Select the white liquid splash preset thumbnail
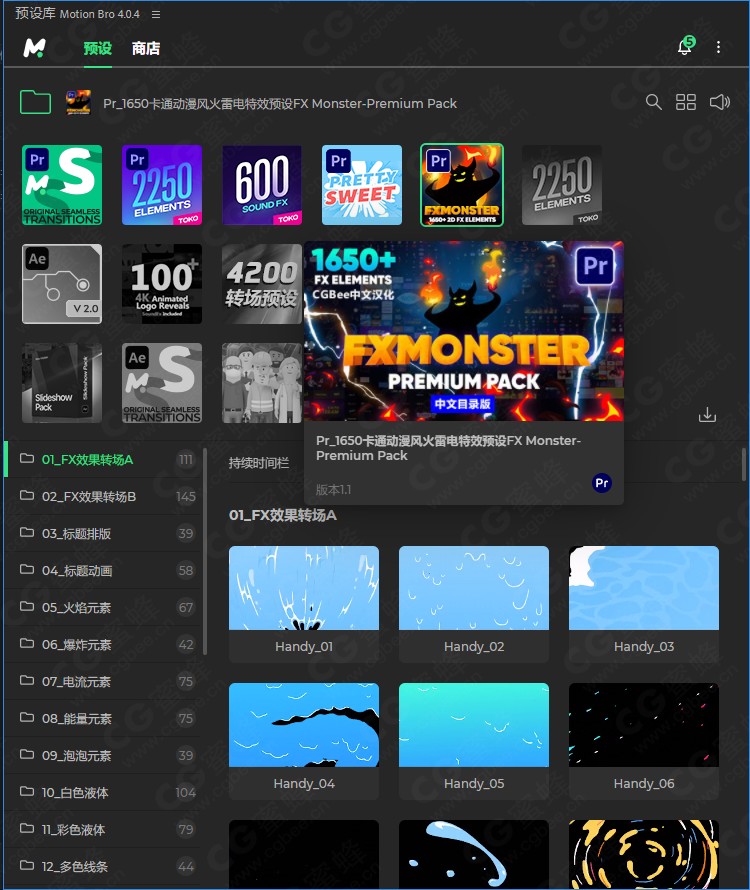 (474, 854)
